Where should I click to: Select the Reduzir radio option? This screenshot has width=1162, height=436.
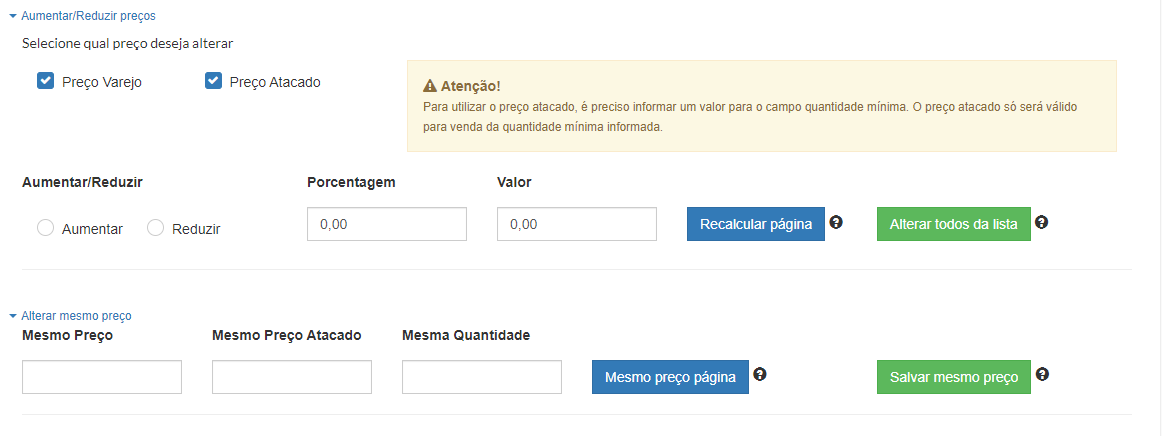(156, 228)
